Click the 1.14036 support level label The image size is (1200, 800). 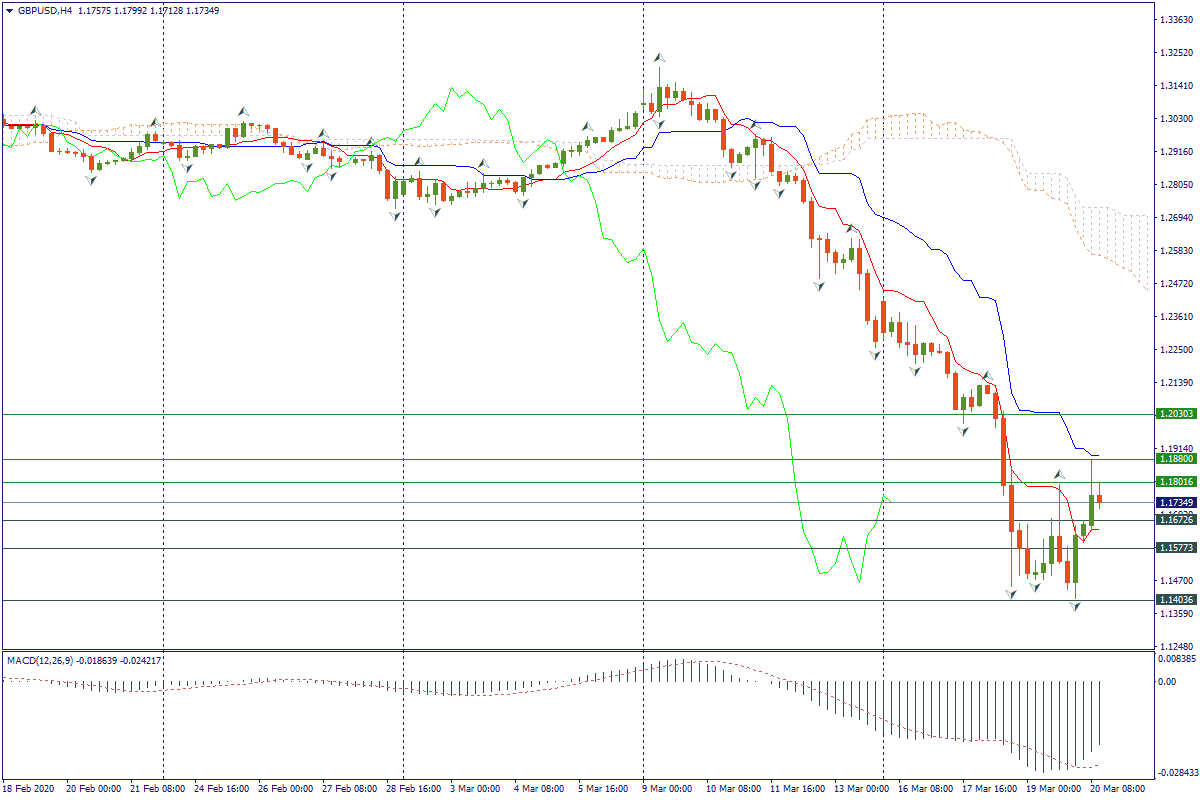pyautogui.click(x=1176, y=600)
